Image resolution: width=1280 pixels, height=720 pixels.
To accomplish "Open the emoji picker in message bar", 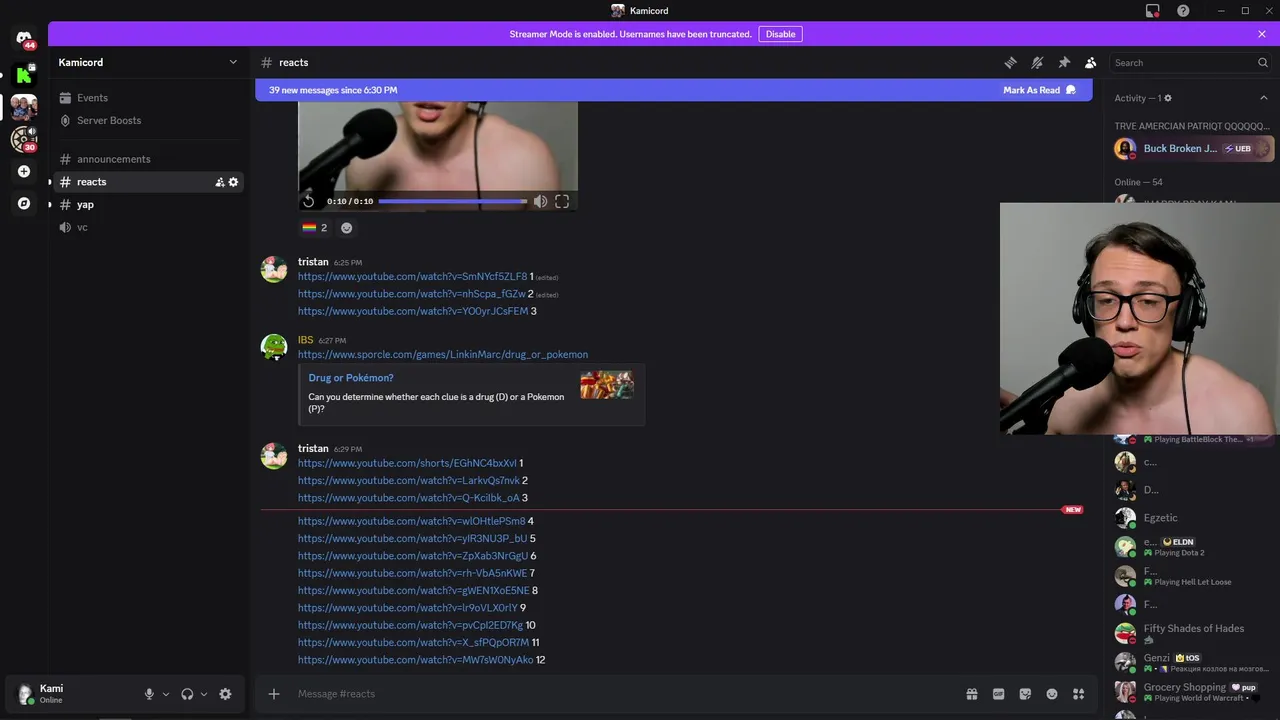I will click(1051, 694).
